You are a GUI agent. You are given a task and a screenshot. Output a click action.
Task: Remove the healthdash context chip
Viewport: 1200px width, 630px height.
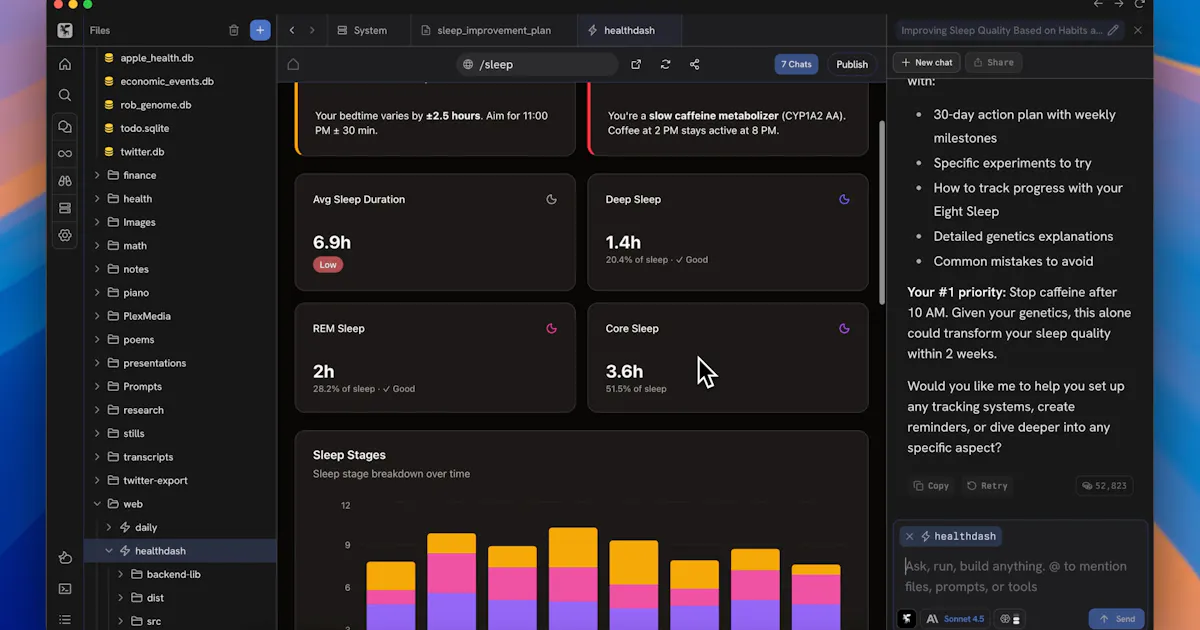(909, 536)
